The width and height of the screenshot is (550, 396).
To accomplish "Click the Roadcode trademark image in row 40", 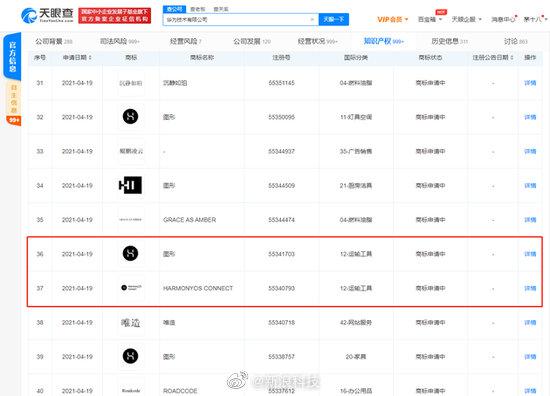I will tap(131, 390).
